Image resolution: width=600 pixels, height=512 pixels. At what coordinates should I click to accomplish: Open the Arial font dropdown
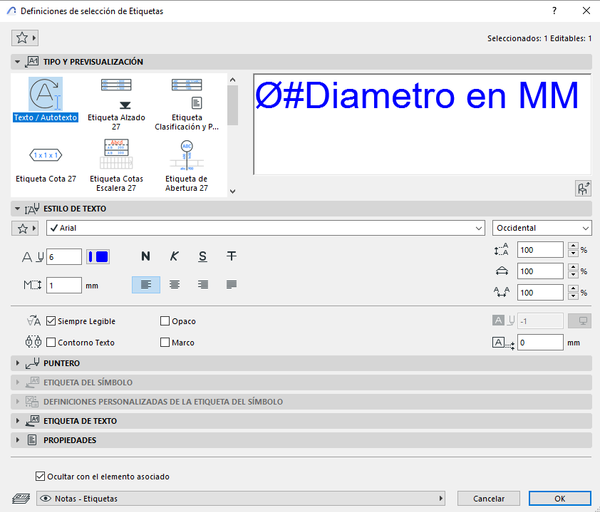coord(266,228)
